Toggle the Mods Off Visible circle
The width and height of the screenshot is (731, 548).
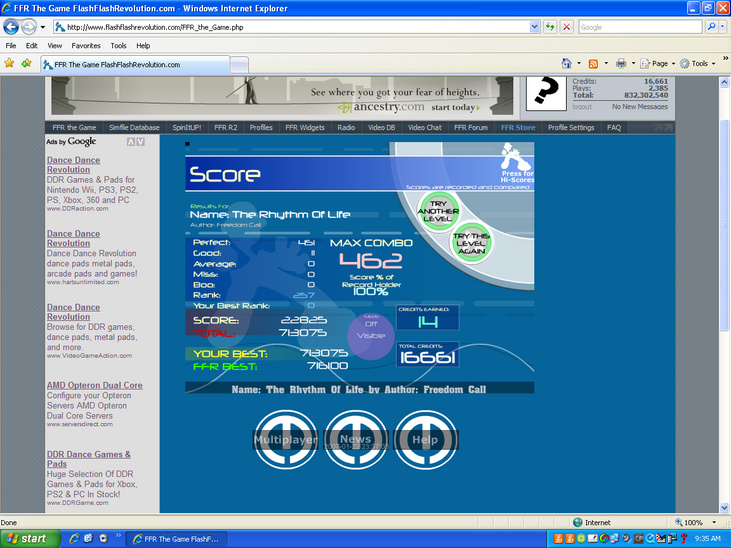point(371,335)
